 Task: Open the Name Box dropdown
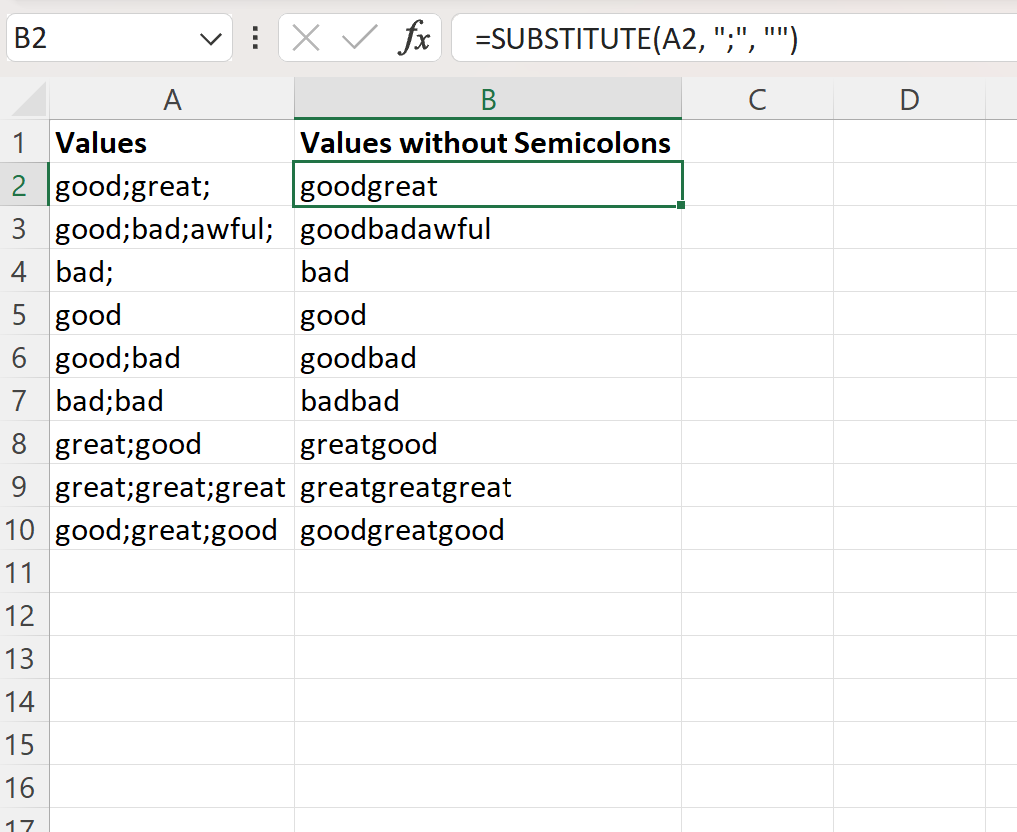[209, 38]
